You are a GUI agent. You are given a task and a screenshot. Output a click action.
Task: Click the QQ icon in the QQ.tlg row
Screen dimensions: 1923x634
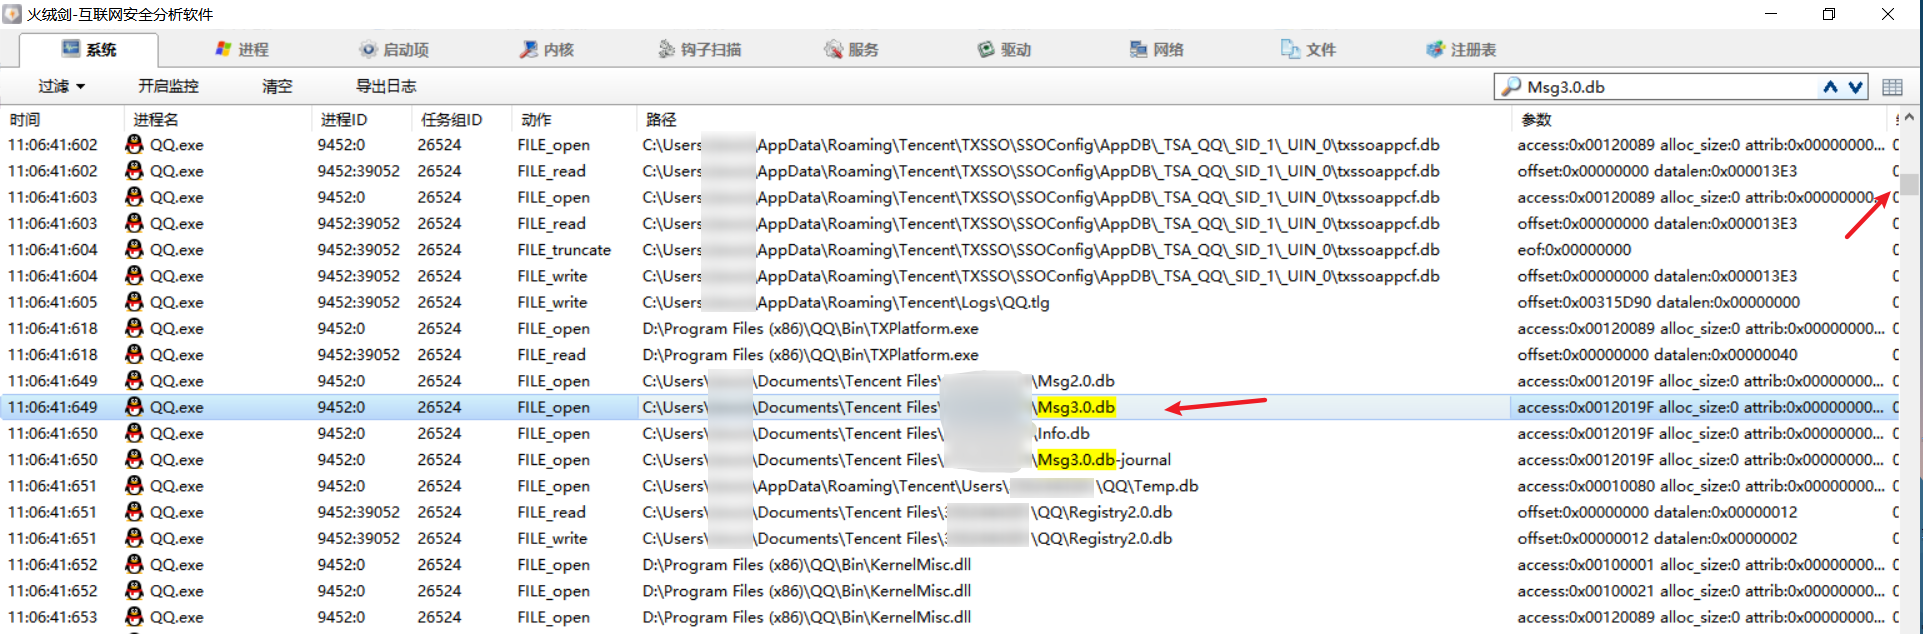click(x=134, y=301)
